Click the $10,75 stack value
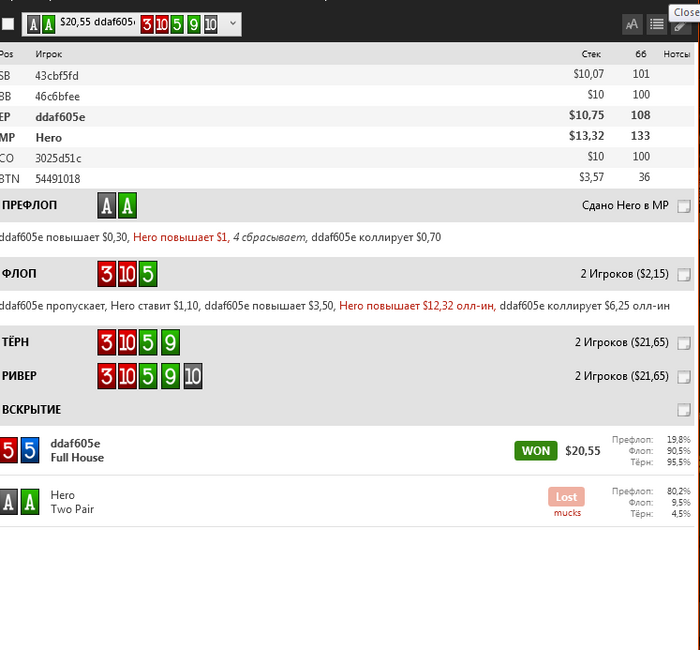This screenshot has width=700, height=650. (586, 115)
